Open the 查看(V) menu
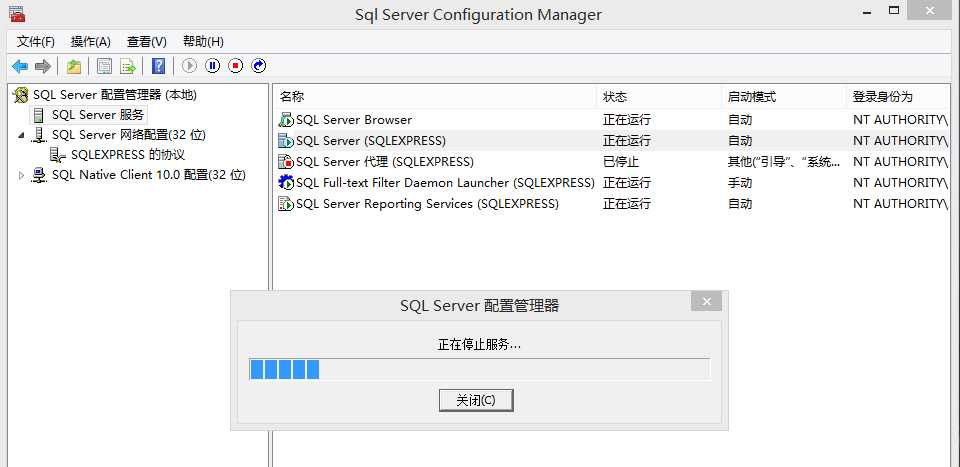960x467 pixels. coord(146,42)
